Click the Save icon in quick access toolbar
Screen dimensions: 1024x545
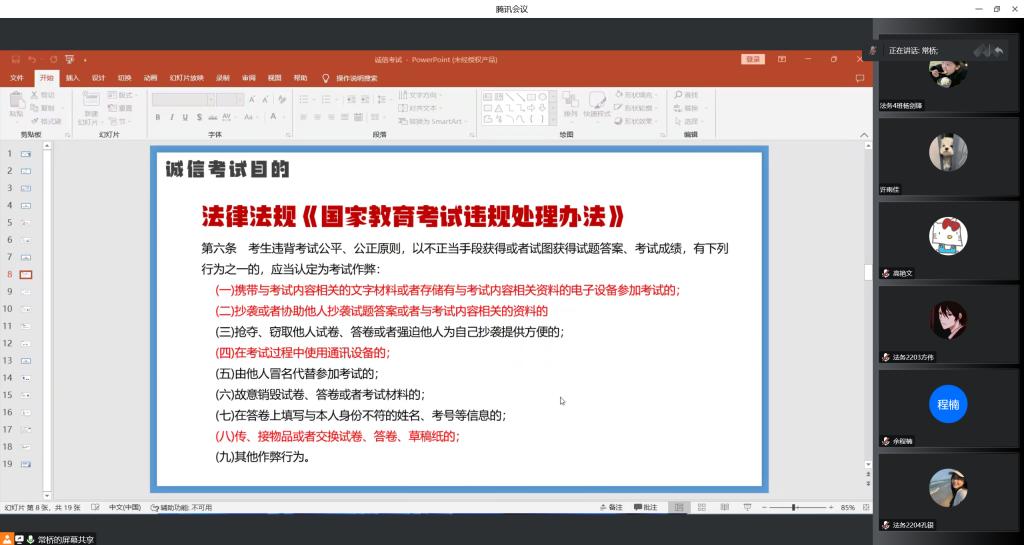click(x=15, y=60)
